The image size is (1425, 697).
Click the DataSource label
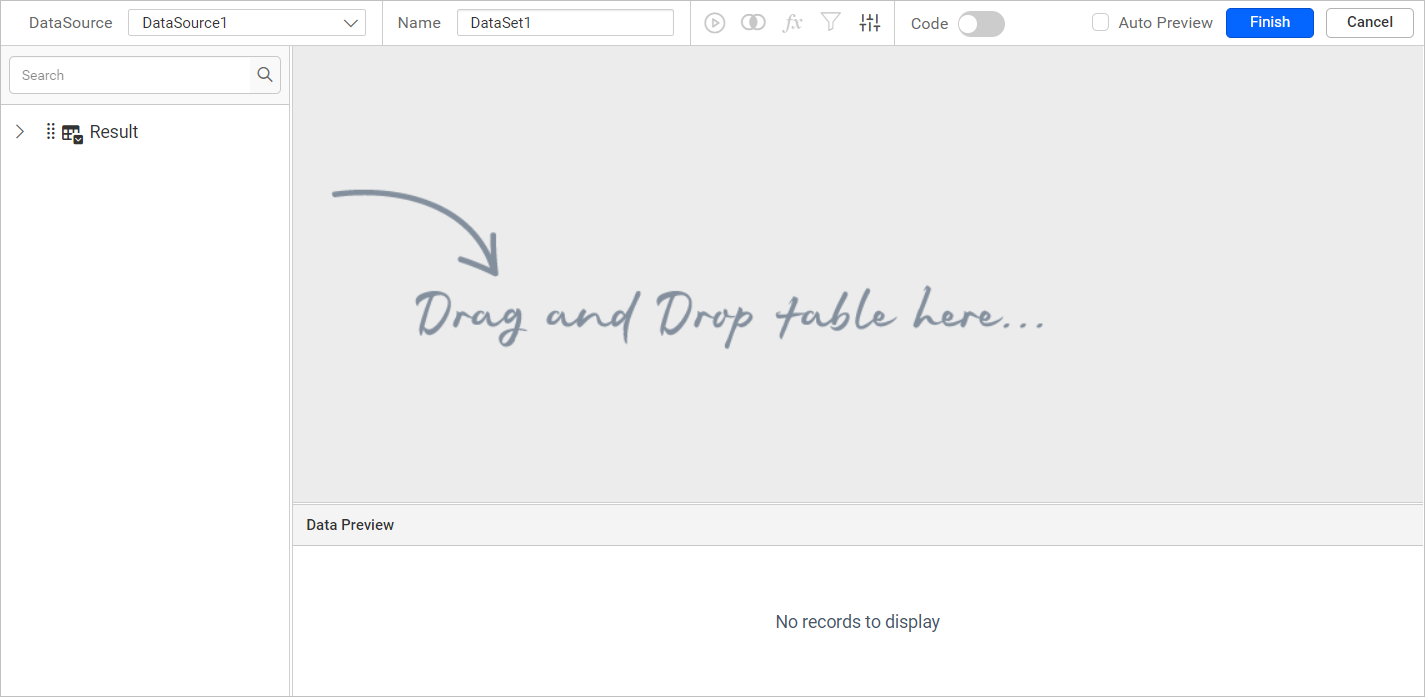pos(71,23)
